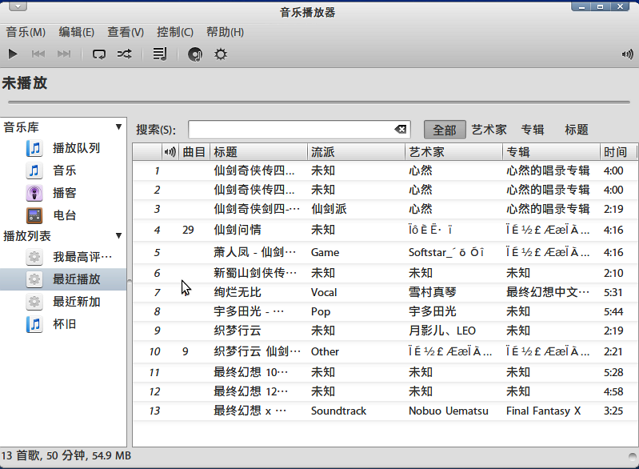Image resolution: width=639 pixels, height=469 pixels.
Task: Open the 帮助(H) menu
Action: [225, 32]
